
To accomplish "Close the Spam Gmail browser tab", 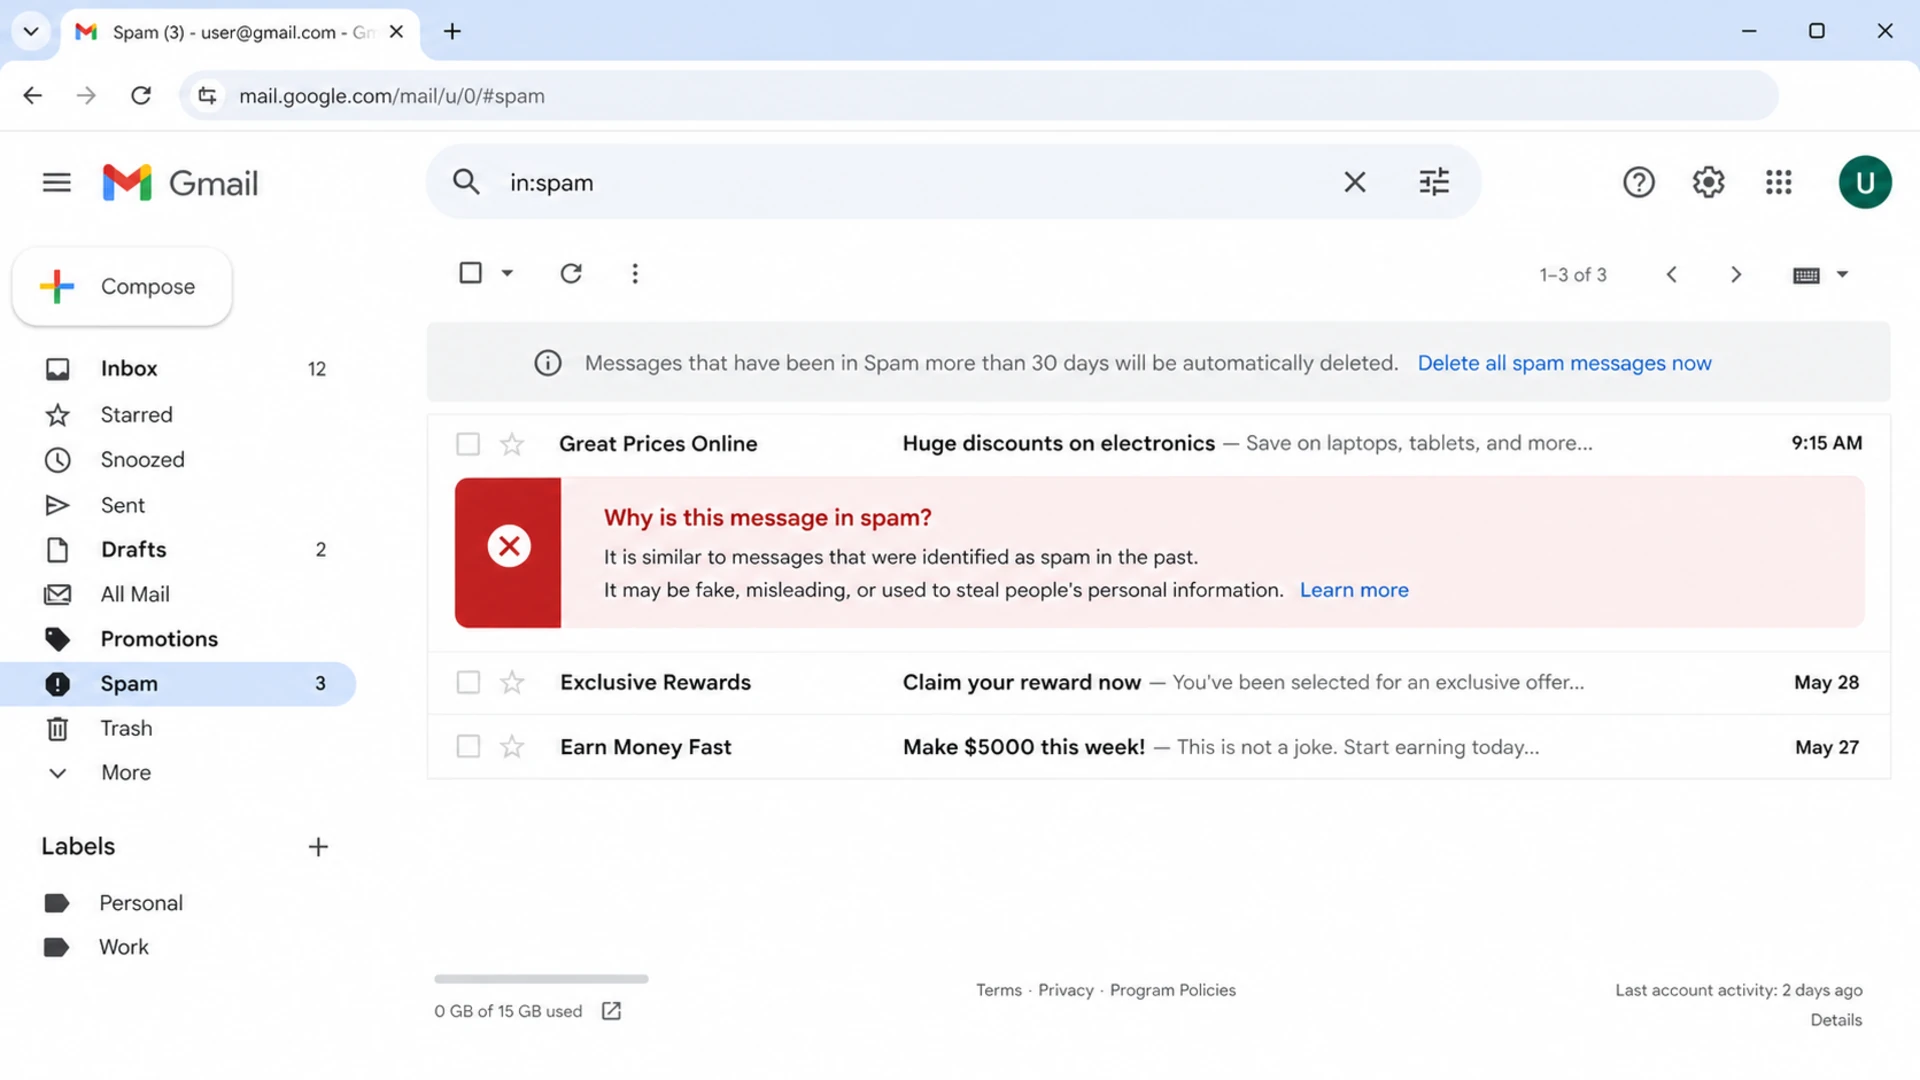I will click(396, 32).
